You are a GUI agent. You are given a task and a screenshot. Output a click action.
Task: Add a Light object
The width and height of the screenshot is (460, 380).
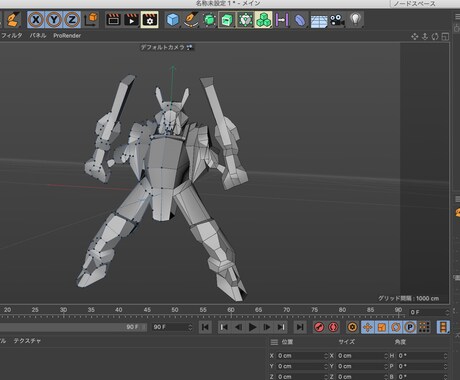click(x=356, y=20)
